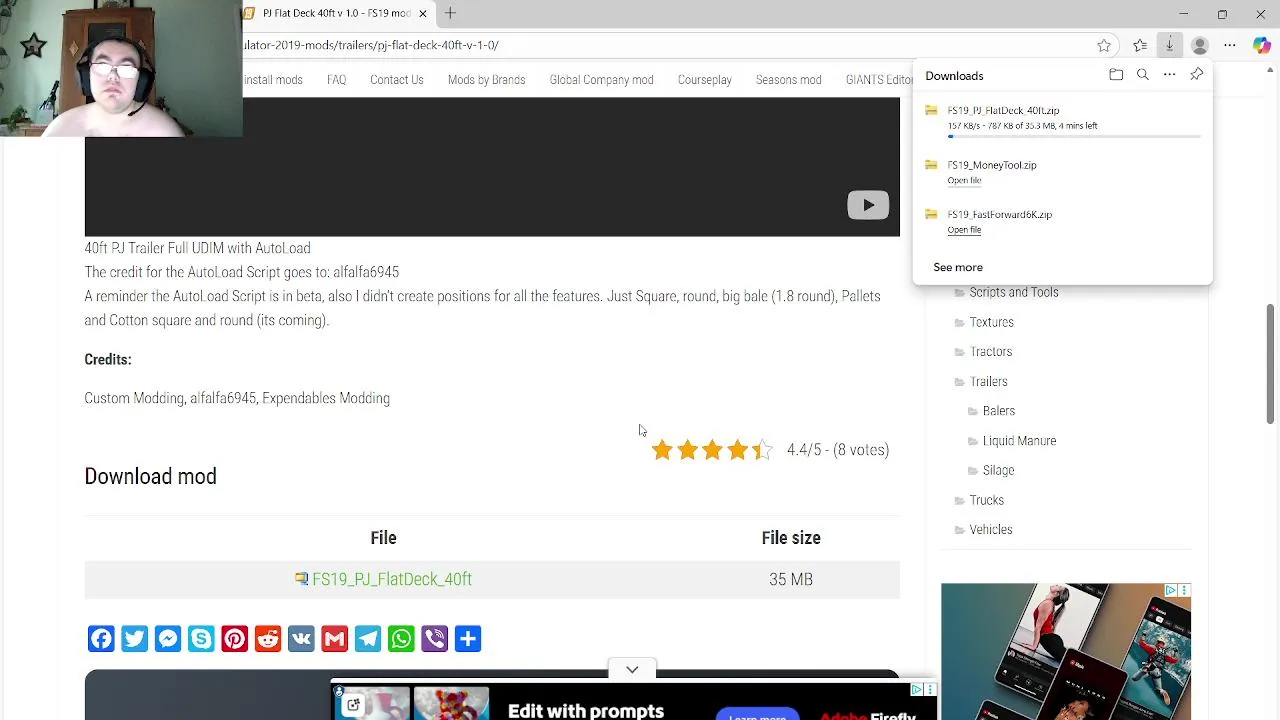The height and width of the screenshot is (720, 1280).
Task: Share via the Telegram icon
Action: coord(368,639)
